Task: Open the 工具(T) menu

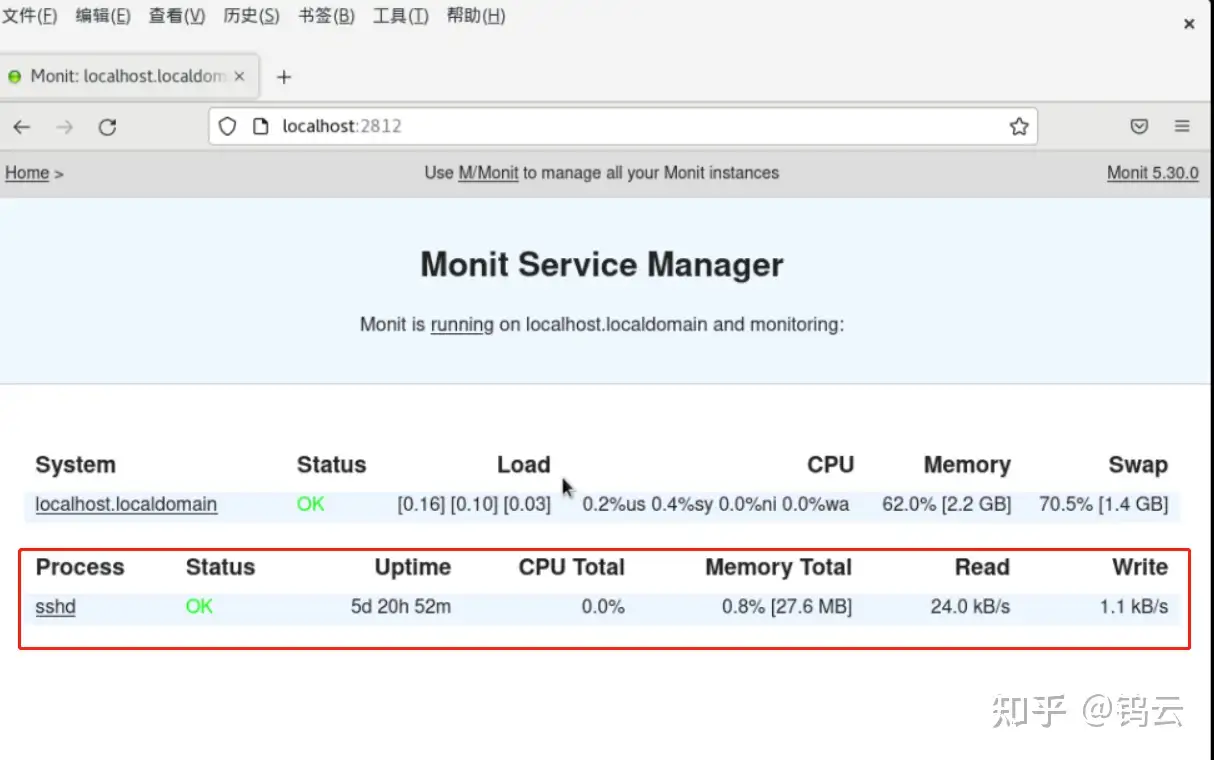Action: (400, 15)
